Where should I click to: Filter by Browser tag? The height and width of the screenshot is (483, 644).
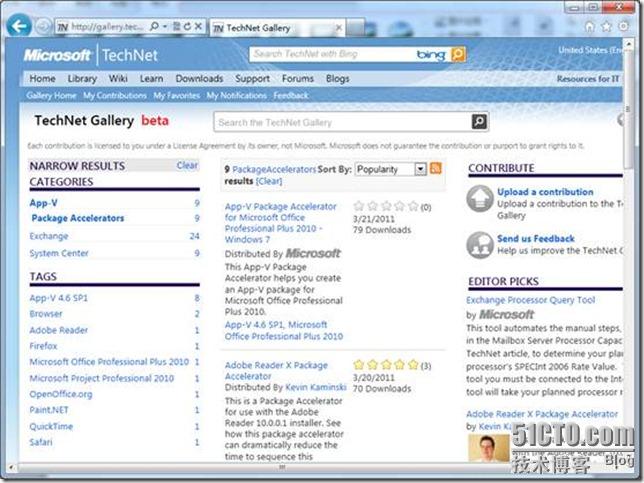46,314
